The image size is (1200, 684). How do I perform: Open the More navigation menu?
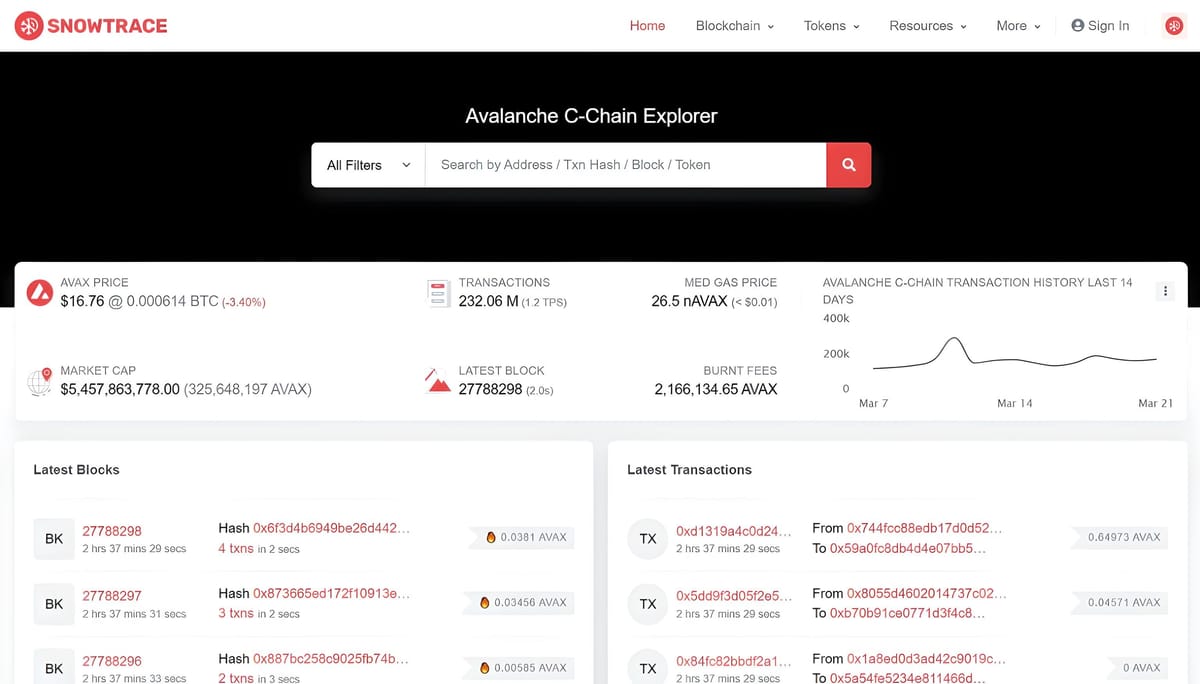coord(1017,26)
